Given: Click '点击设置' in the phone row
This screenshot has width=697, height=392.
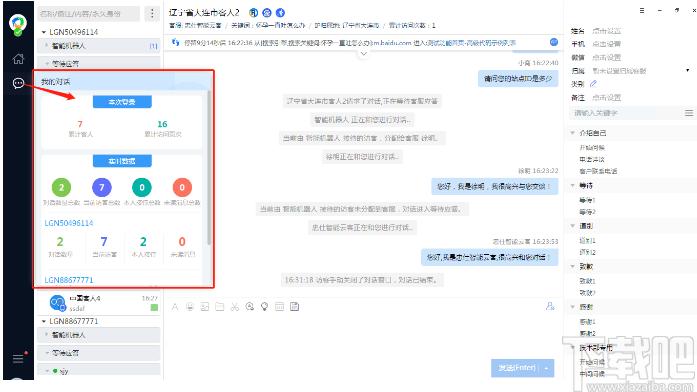Looking at the screenshot, I should pyautogui.click(x=606, y=44).
